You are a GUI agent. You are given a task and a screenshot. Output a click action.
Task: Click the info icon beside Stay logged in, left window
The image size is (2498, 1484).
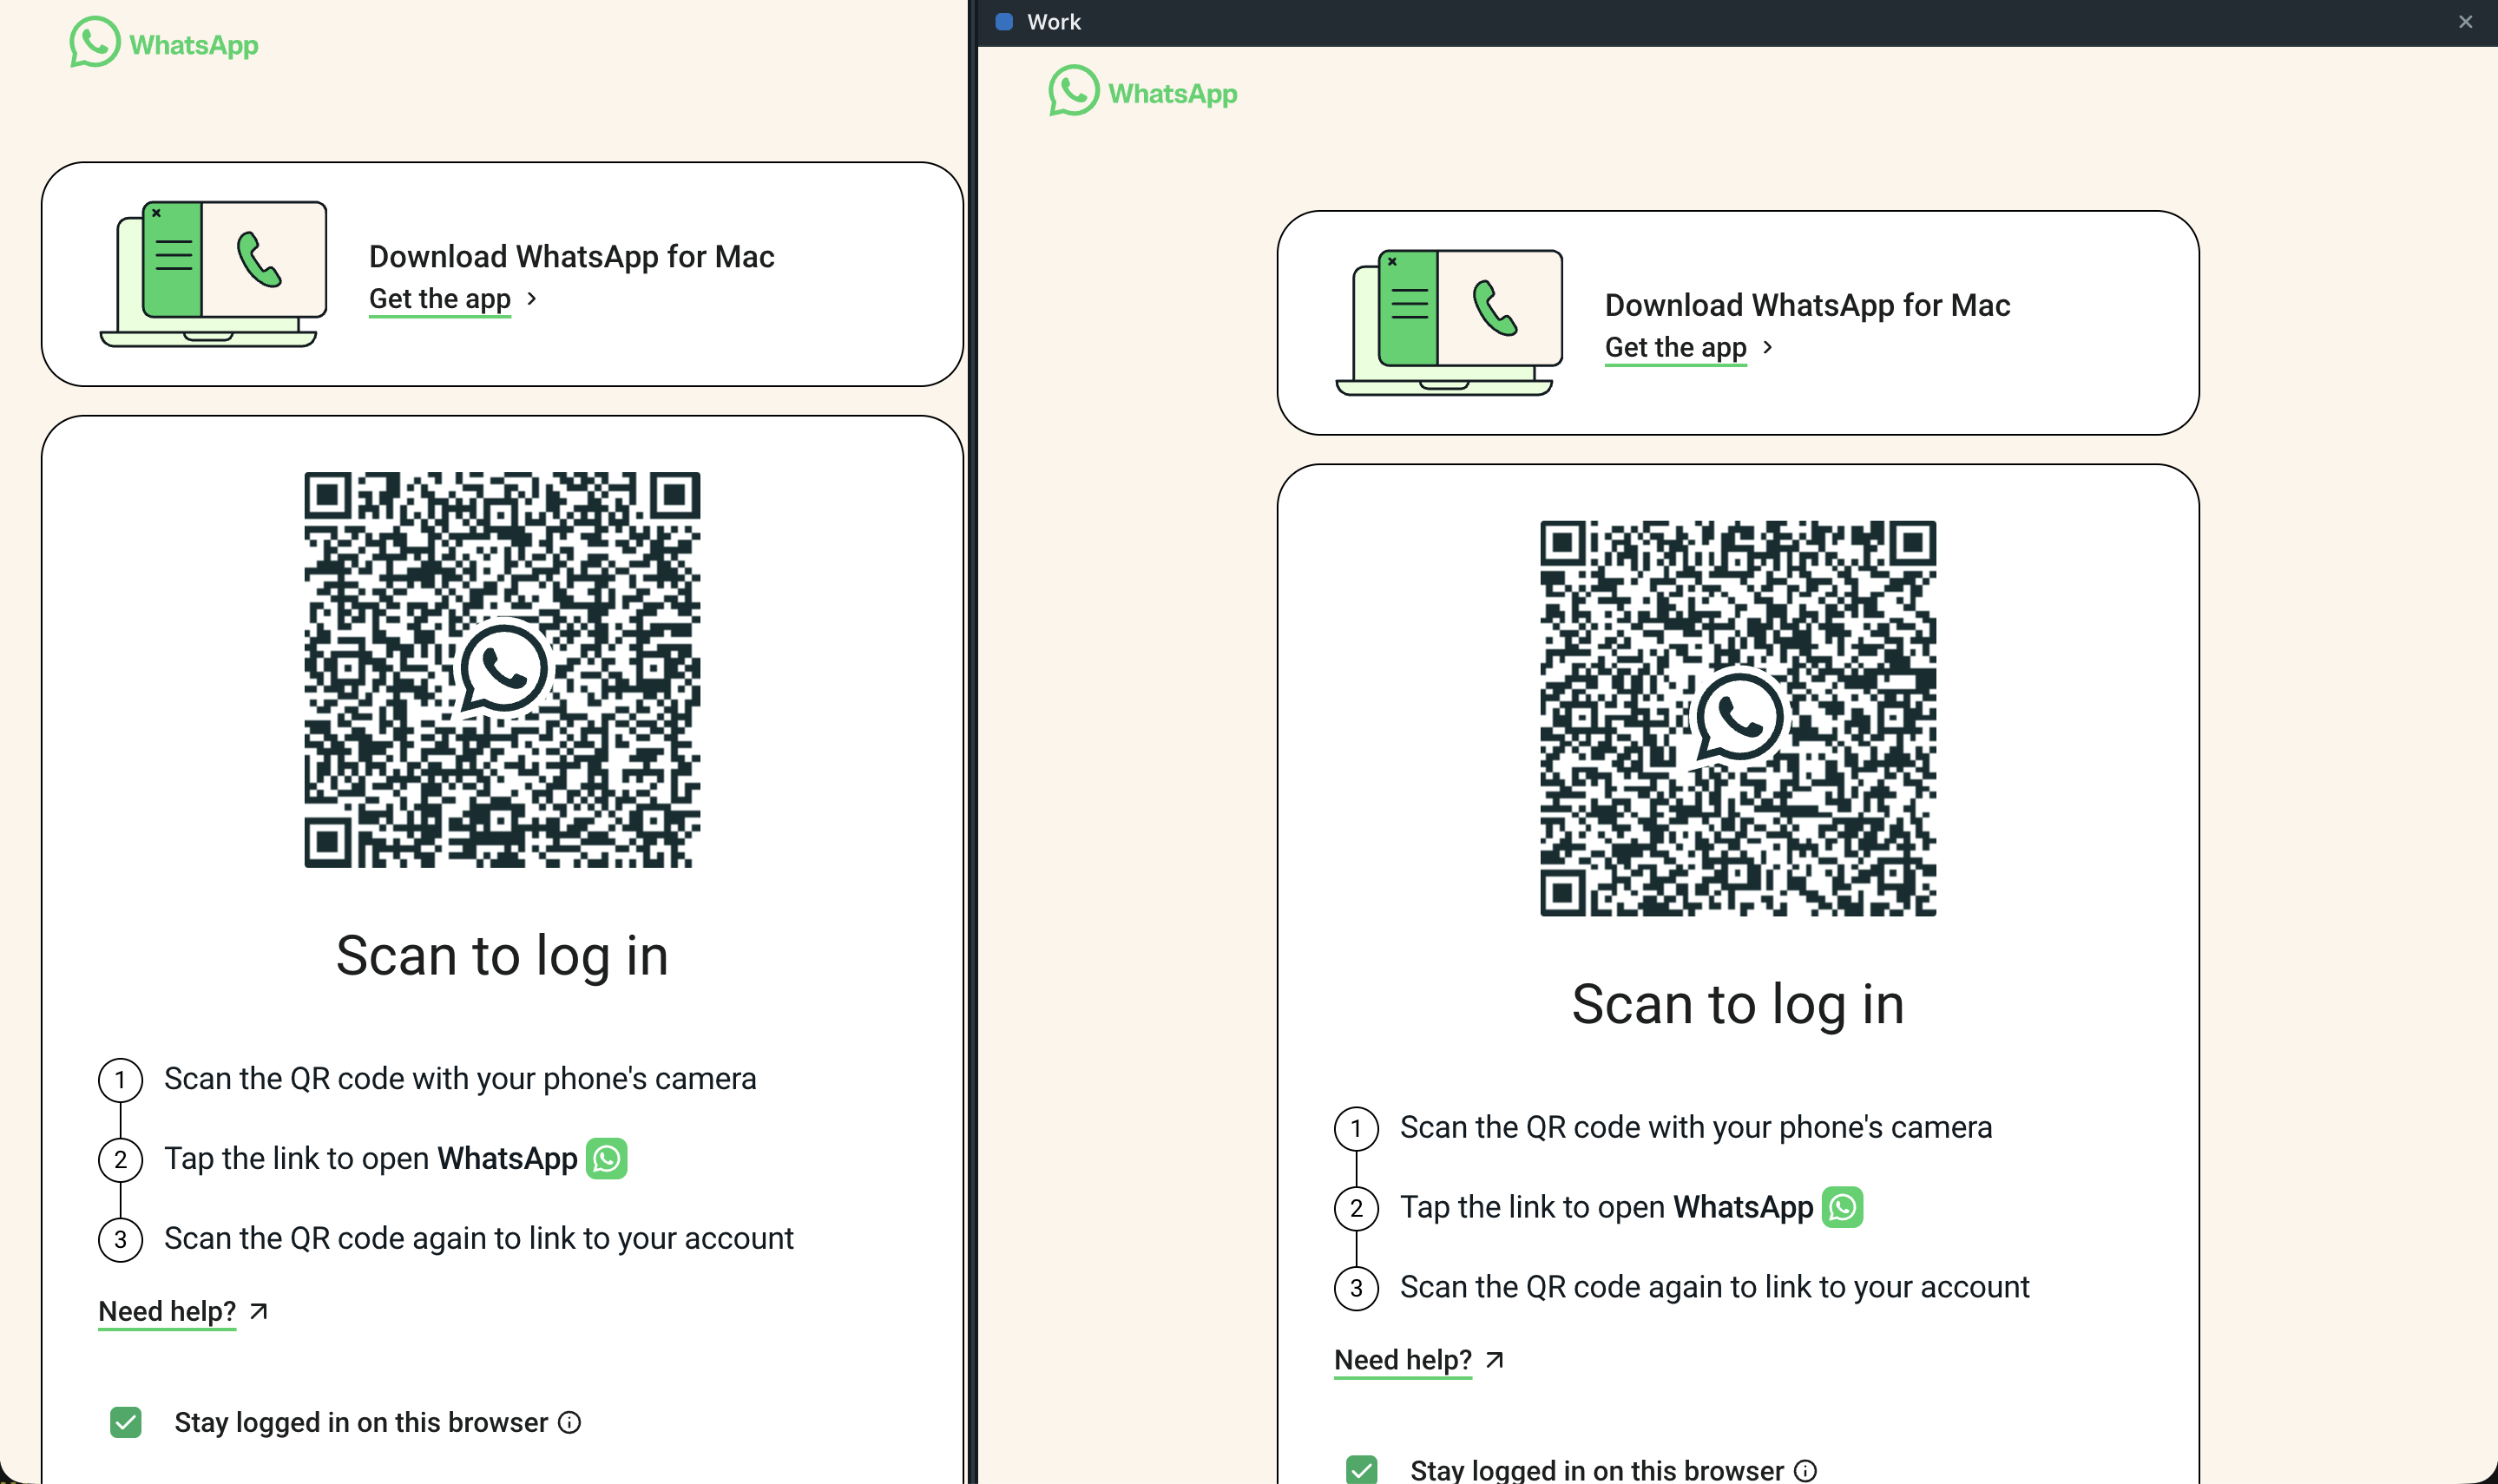tap(569, 1422)
